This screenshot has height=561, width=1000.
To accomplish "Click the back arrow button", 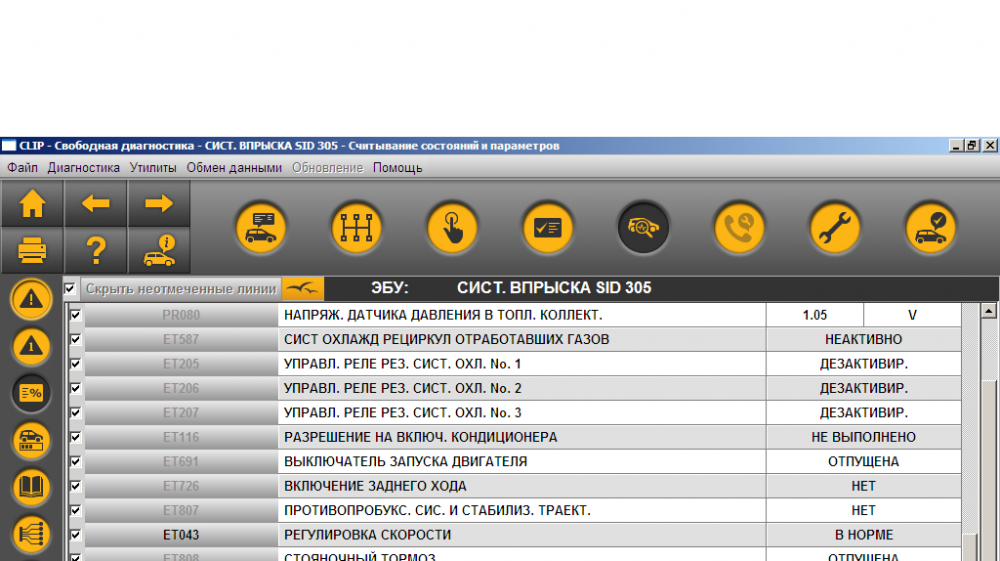I will point(96,204).
